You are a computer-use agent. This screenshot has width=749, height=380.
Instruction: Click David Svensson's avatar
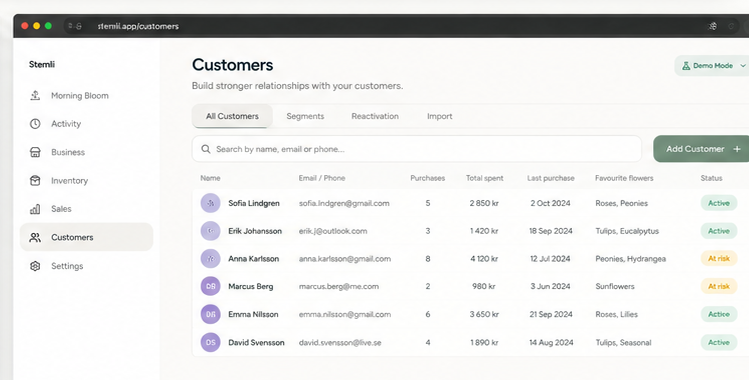click(x=211, y=342)
